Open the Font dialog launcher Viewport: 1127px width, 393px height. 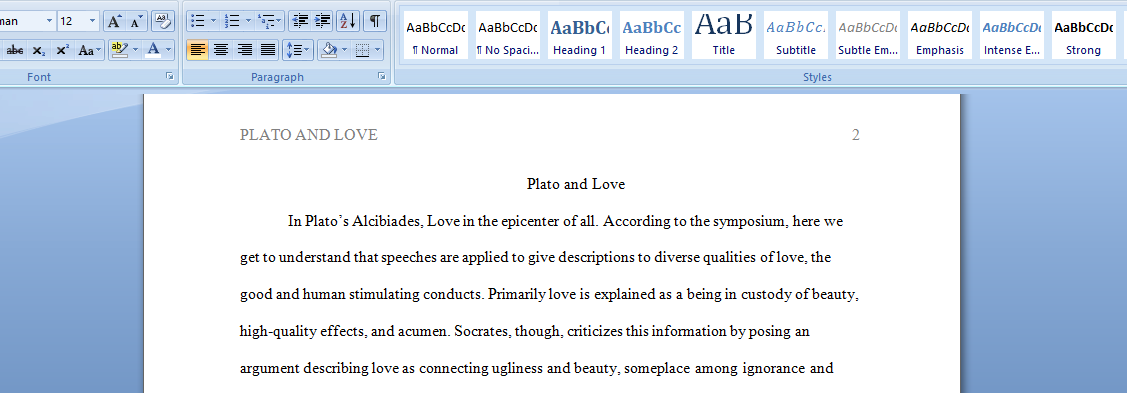[x=170, y=76]
